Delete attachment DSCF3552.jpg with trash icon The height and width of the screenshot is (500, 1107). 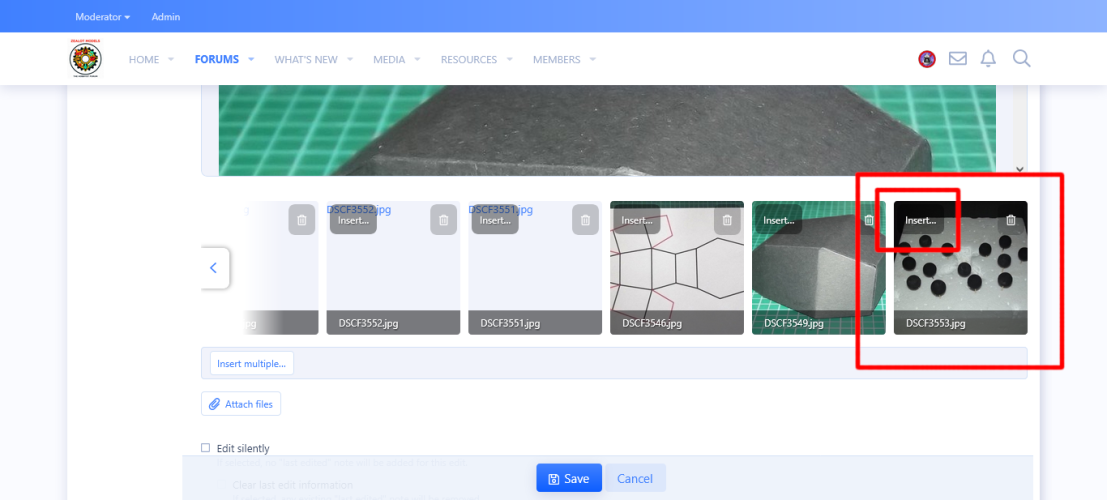click(x=443, y=220)
